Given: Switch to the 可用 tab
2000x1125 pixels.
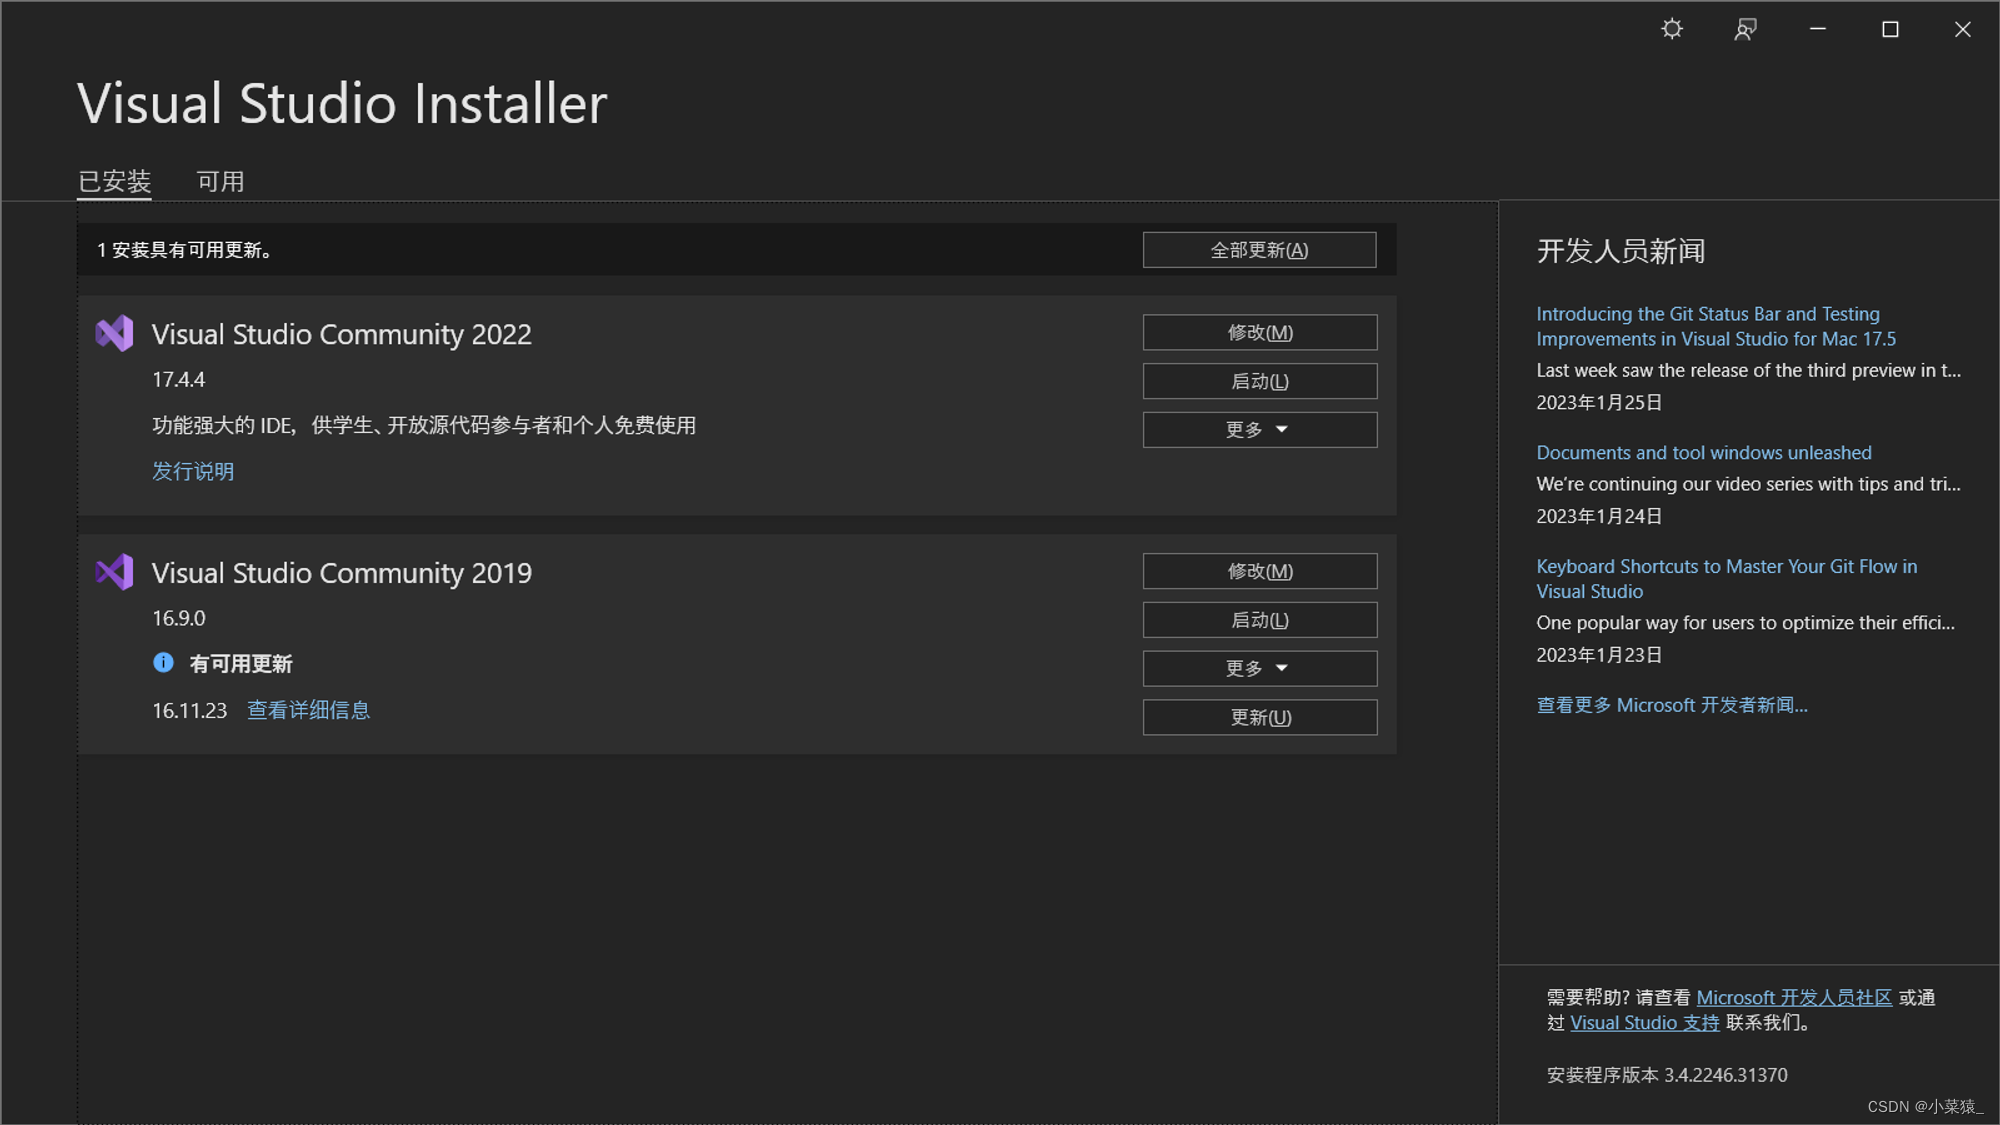Looking at the screenshot, I should pyautogui.click(x=220, y=182).
